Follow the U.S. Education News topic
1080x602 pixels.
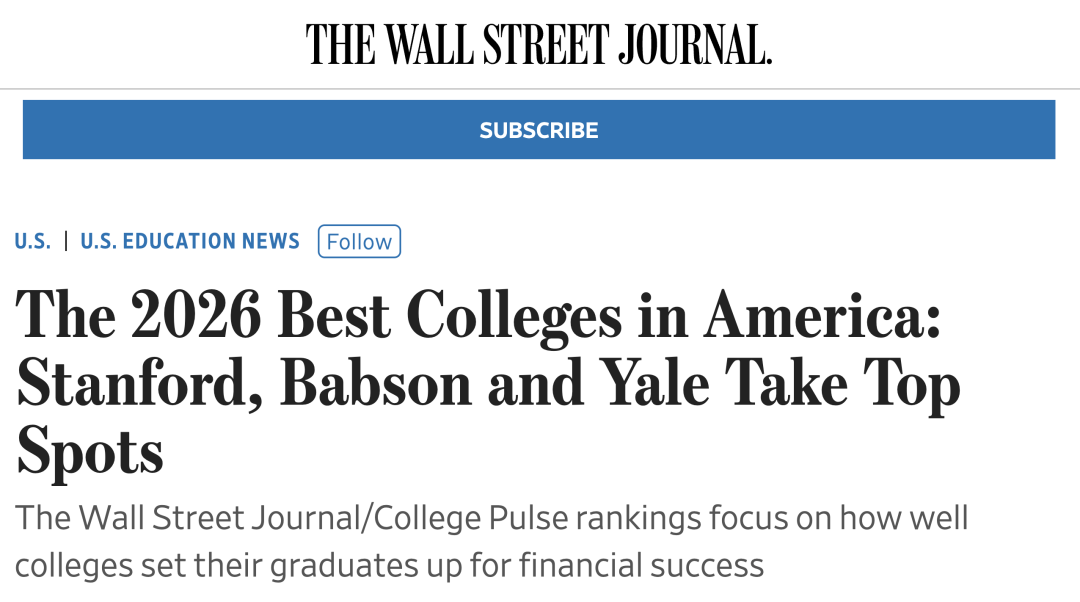tap(359, 242)
